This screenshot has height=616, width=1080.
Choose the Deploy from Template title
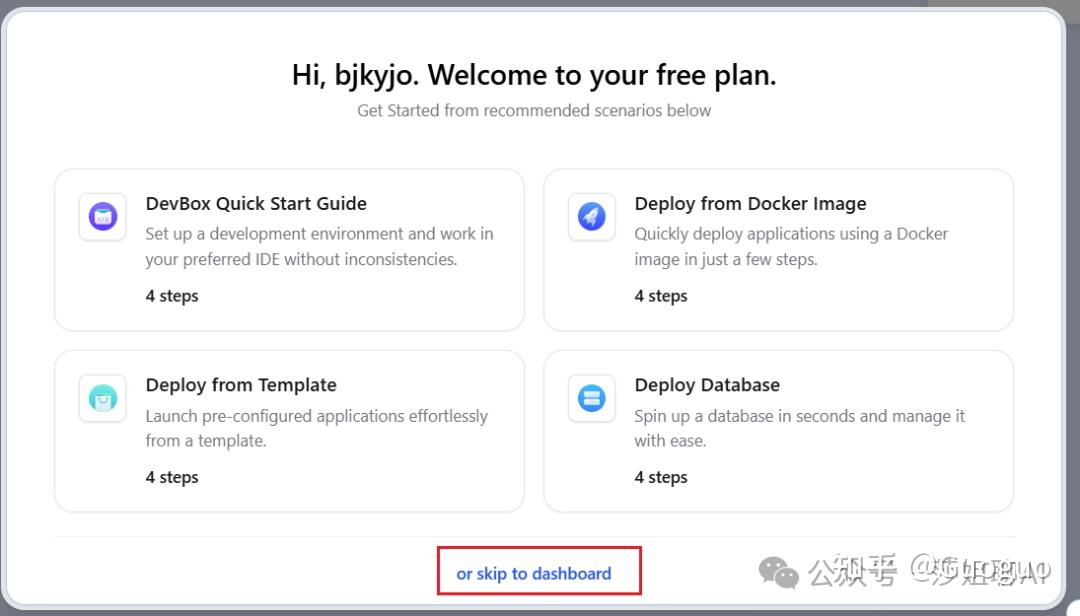click(241, 385)
